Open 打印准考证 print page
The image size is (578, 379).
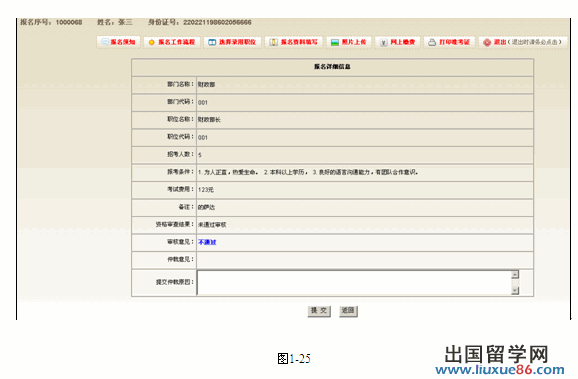click(x=449, y=42)
